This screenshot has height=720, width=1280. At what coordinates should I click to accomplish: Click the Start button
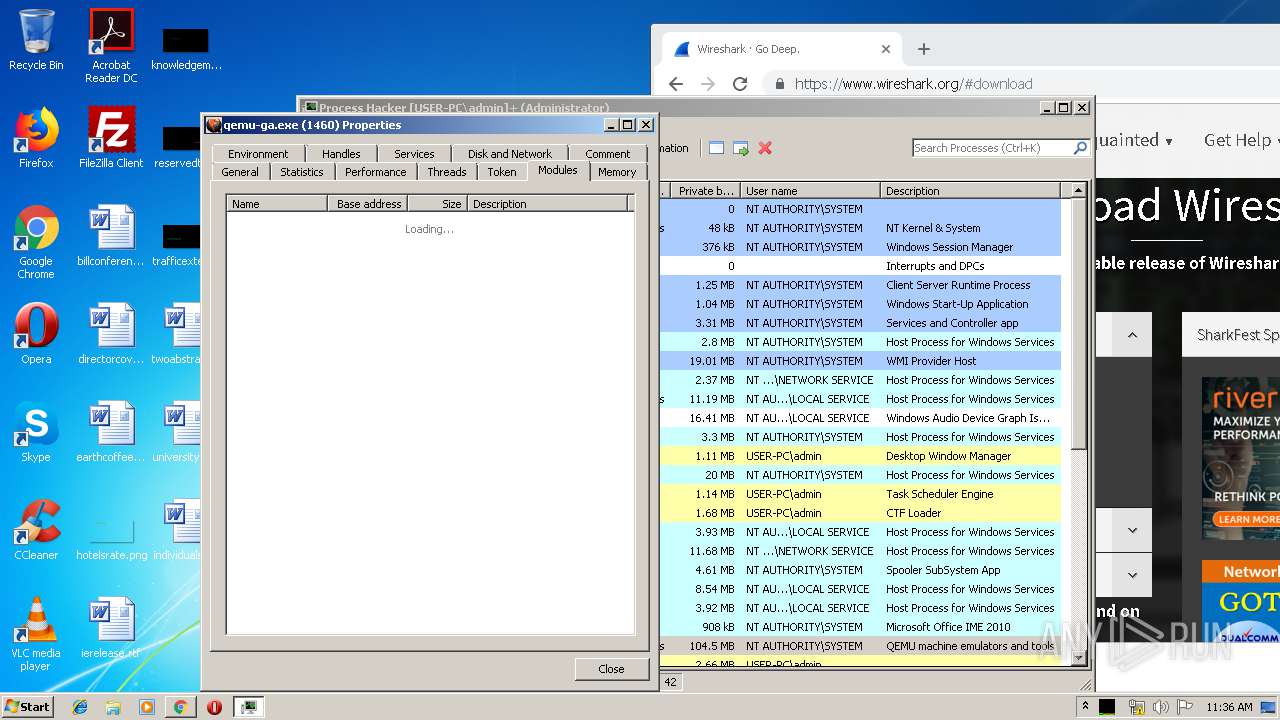(x=28, y=707)
